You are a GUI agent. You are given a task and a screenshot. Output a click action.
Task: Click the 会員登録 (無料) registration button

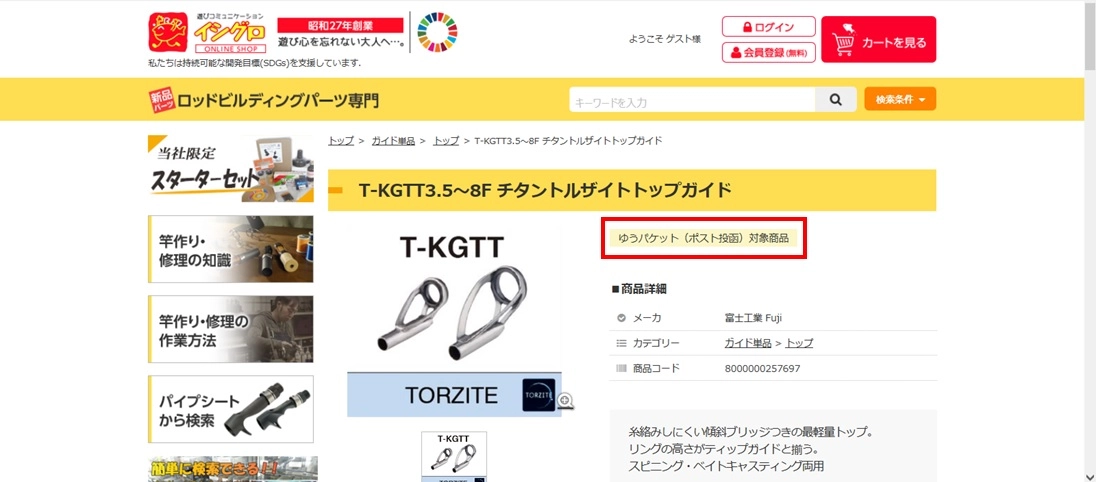pos(769,52)
